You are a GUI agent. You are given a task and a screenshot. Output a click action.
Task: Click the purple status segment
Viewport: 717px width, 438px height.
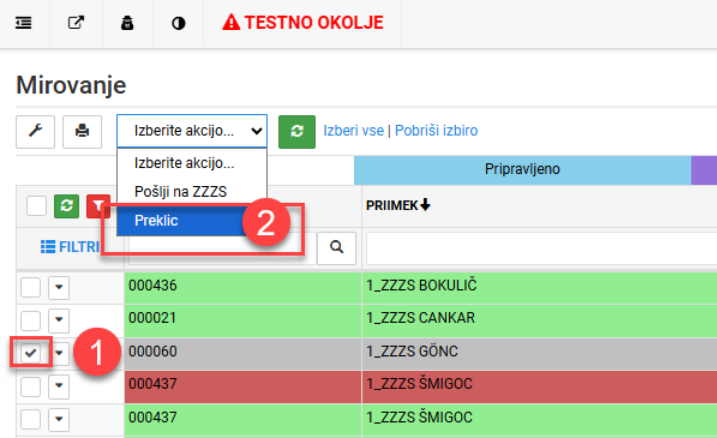pos(704,170)
